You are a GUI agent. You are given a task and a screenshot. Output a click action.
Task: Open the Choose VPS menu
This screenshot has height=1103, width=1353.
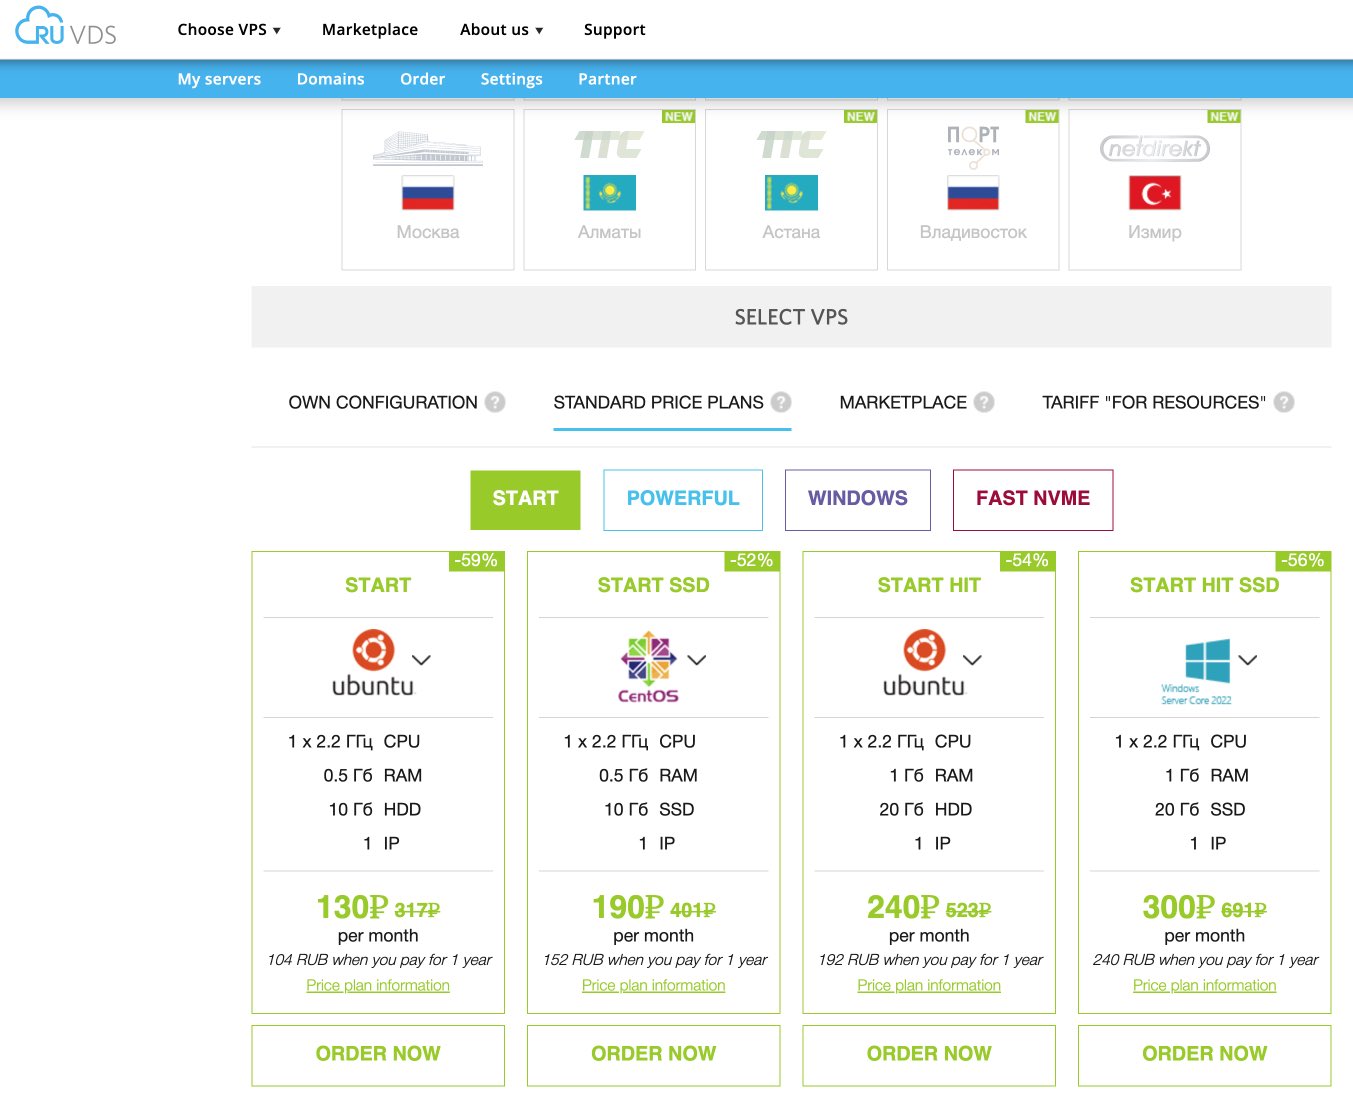click(228, 30)
